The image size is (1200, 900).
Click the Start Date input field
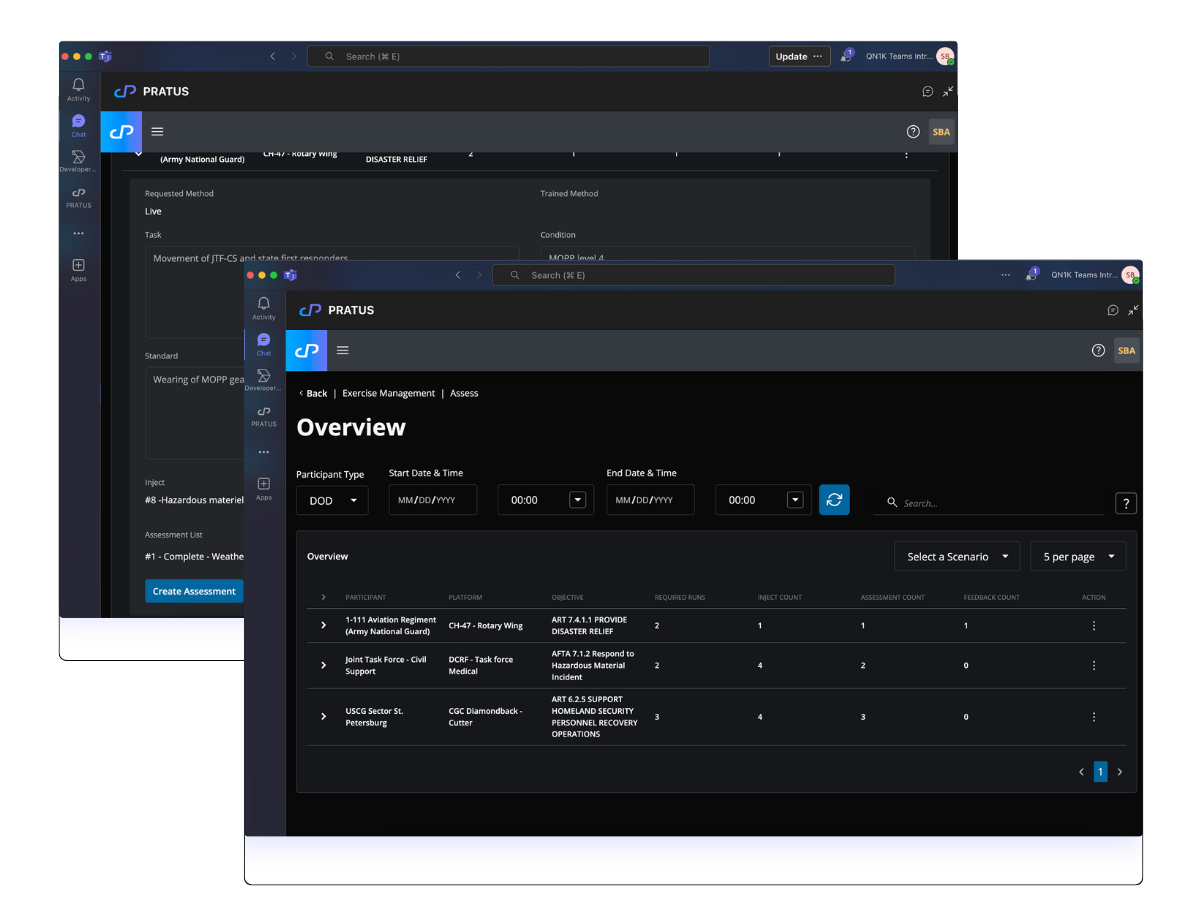click(x=432, y=500)
